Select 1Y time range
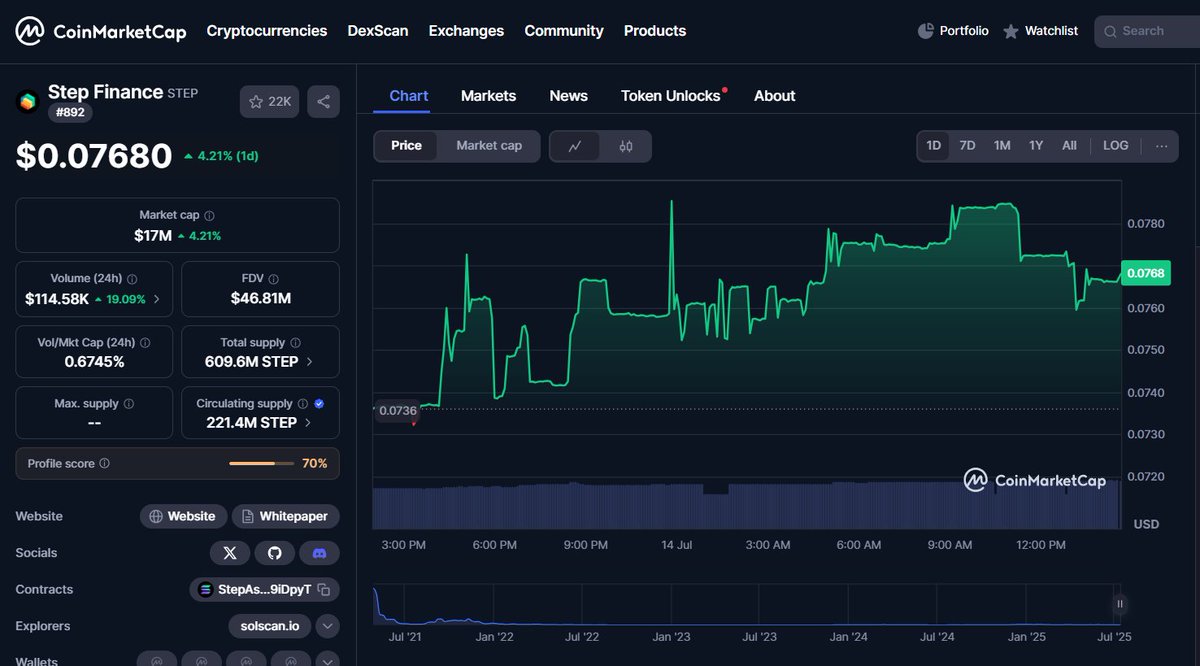Image resolution: width=1200 pixels, height=666 pixels. point(1036,146)
